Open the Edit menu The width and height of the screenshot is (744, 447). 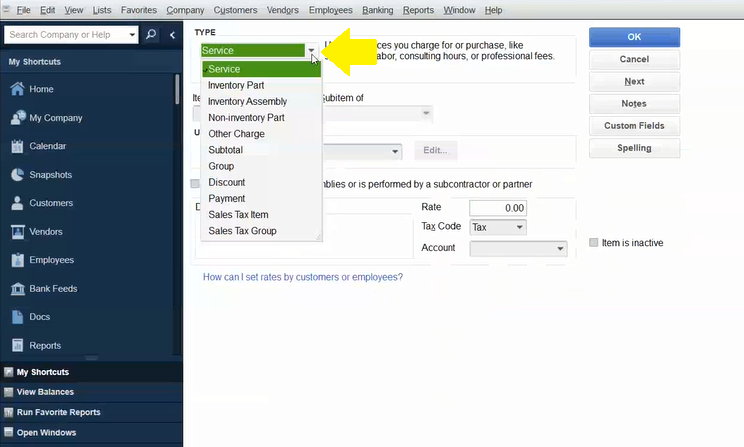(x=47, y=10)
